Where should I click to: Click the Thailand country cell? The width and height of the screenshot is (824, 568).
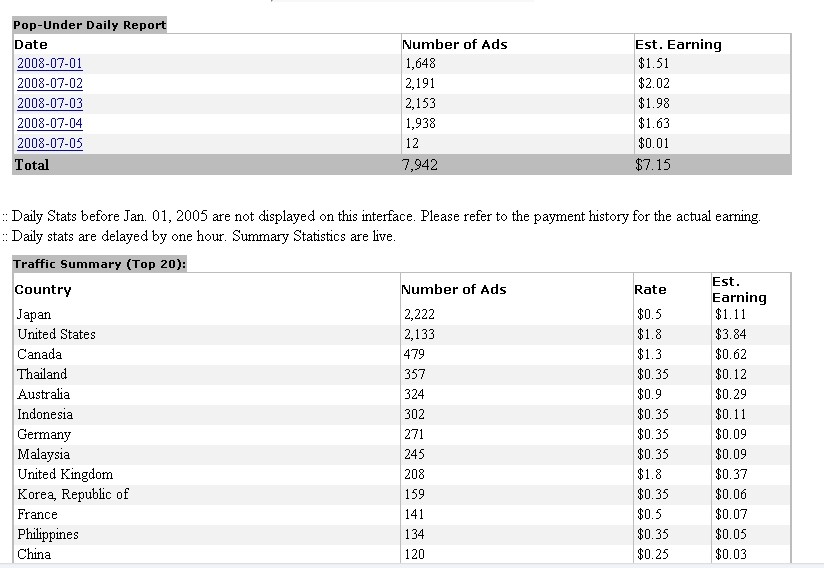tap(42, 374)
